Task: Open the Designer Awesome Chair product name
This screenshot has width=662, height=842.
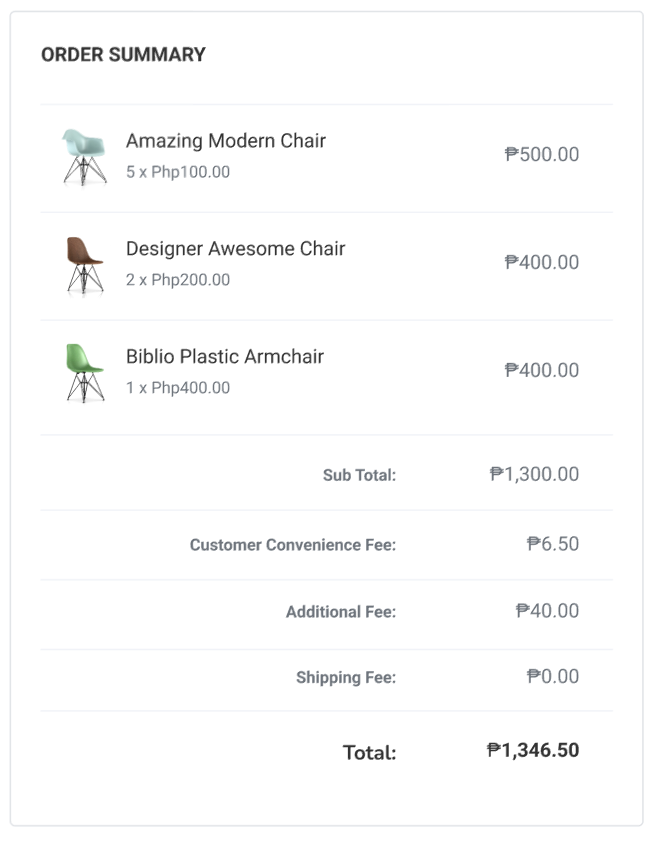Action: [235, 249]
